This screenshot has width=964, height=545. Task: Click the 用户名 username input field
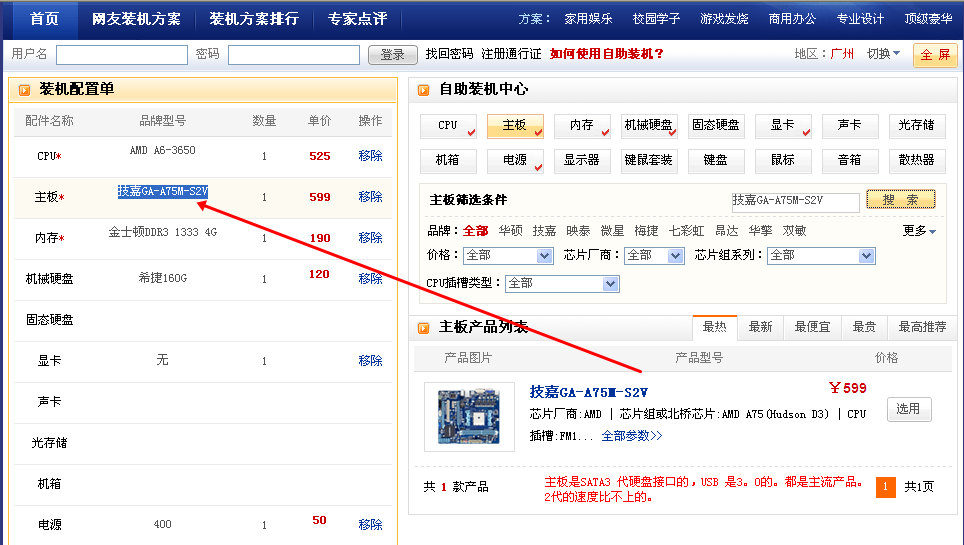(122, 55)
